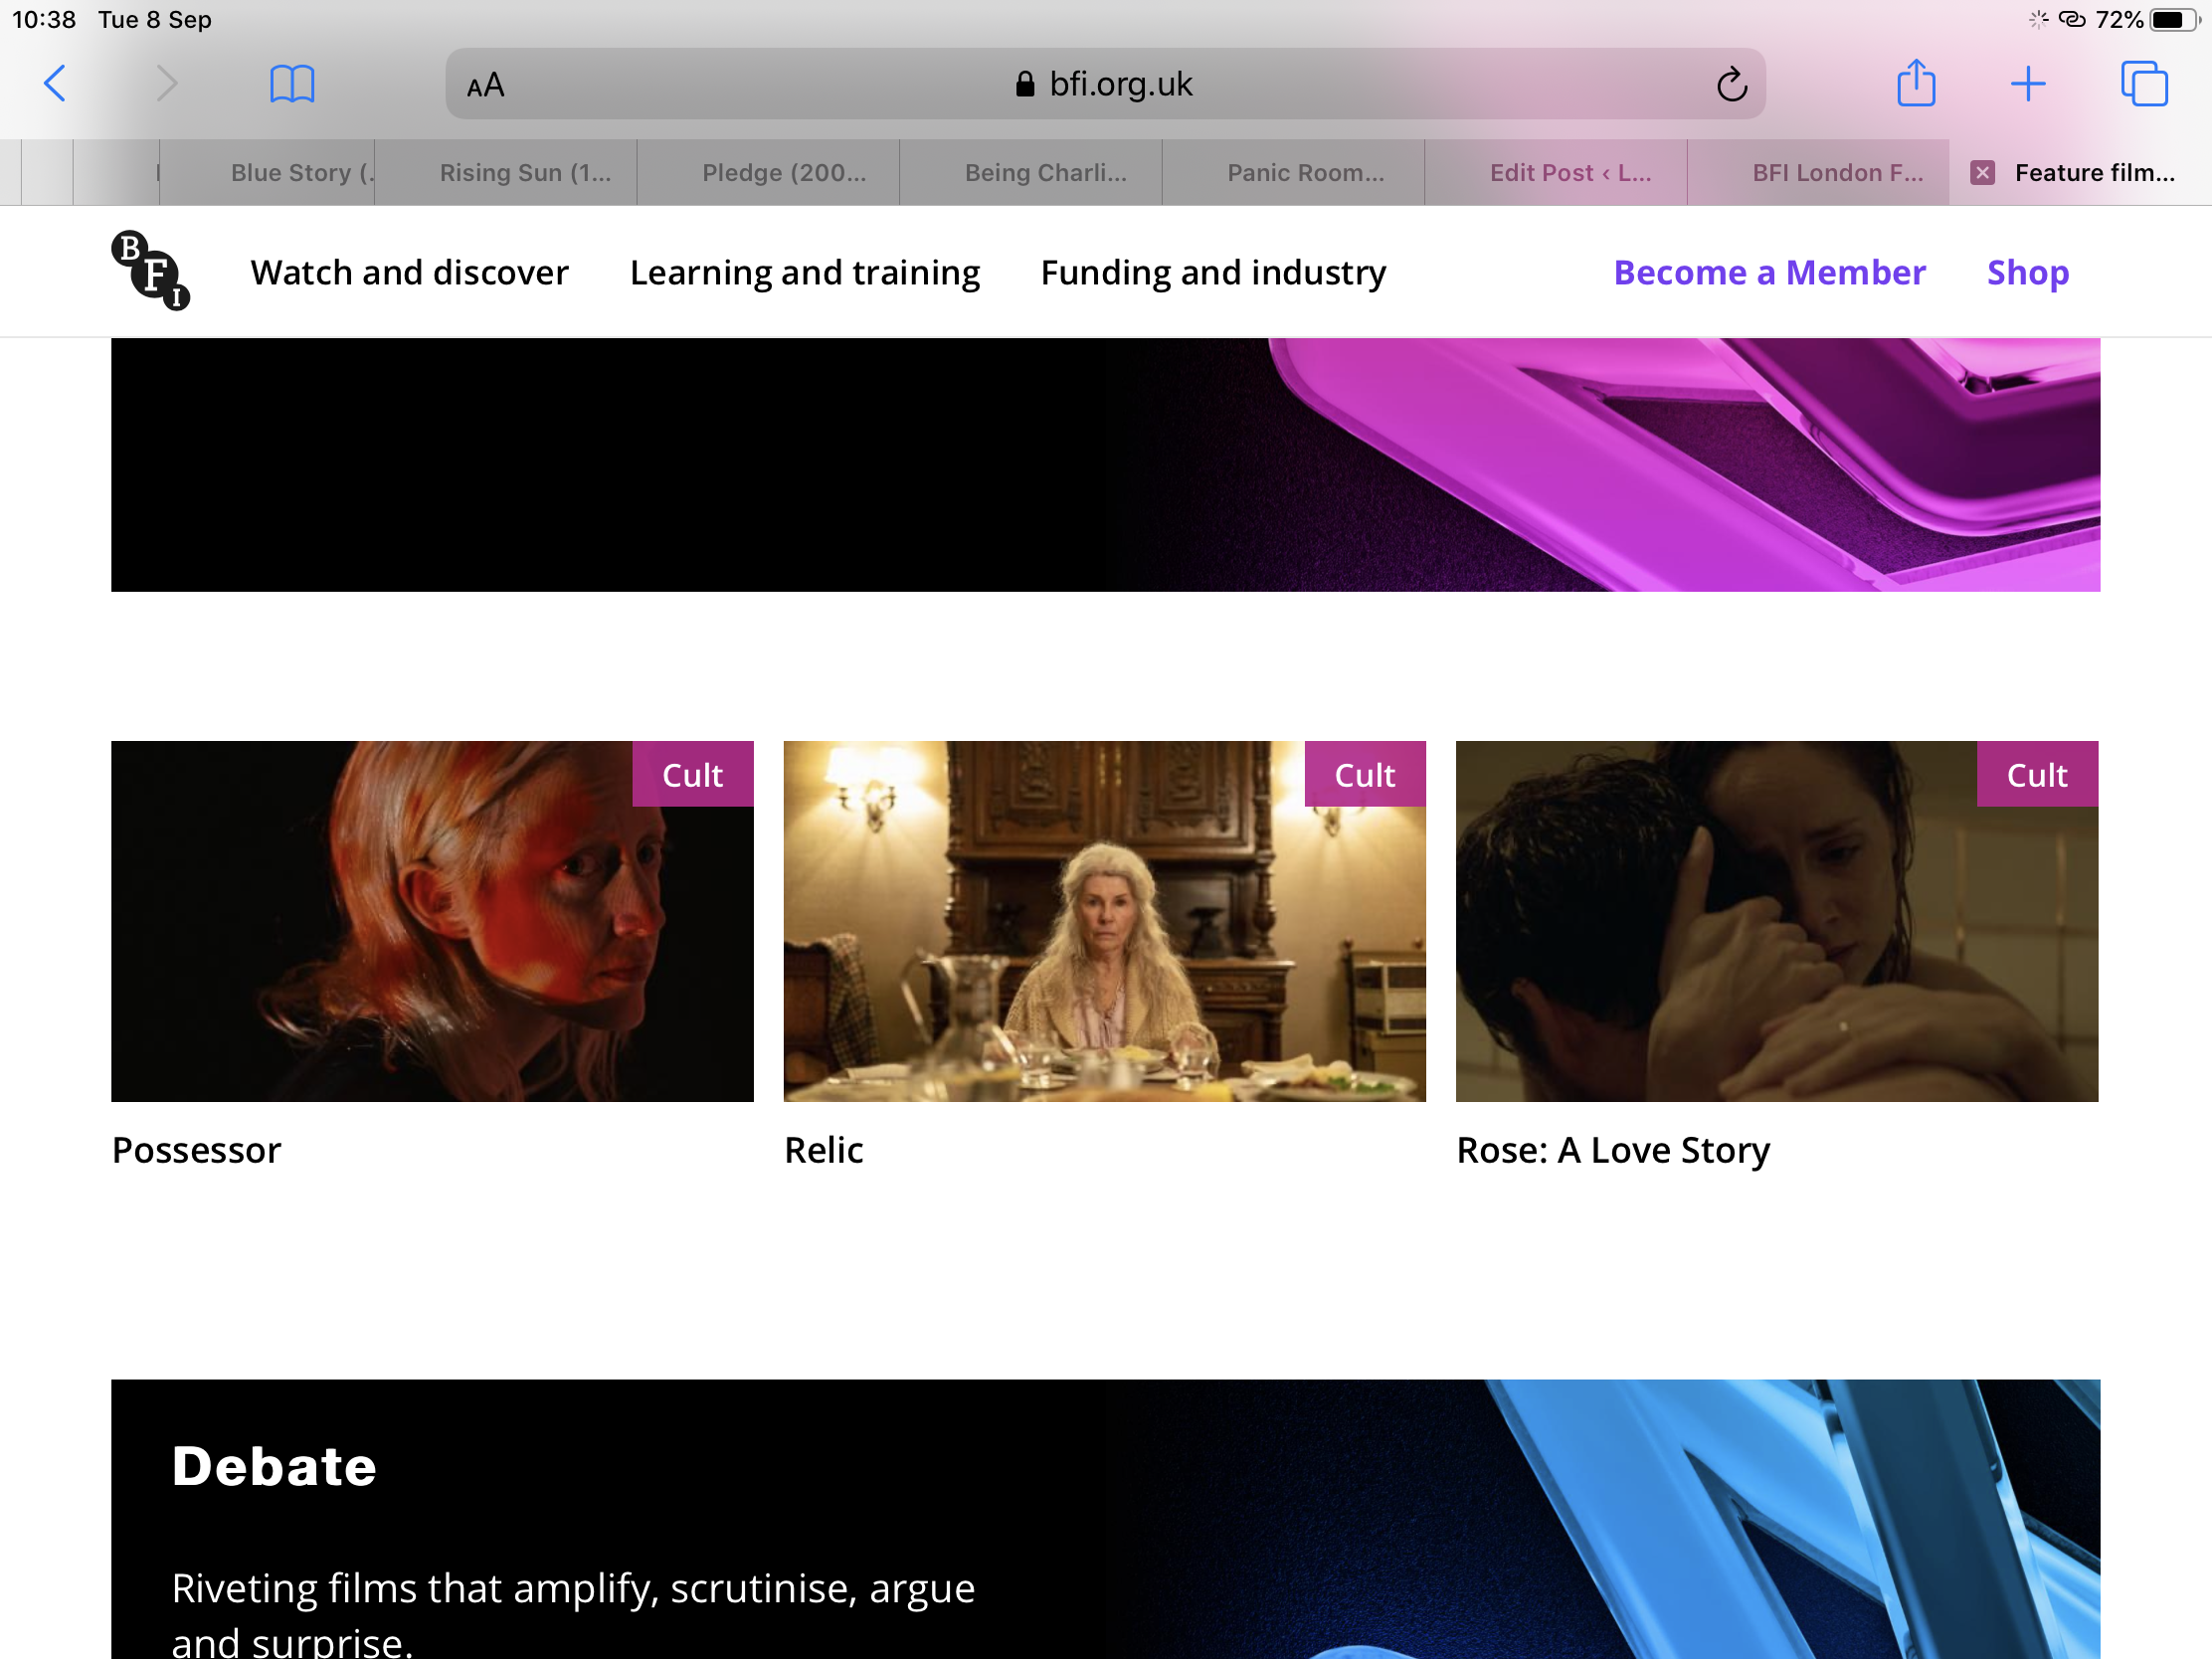The image size is (2212, 1659).
Task: Tap the share icon in toolbar
Action: [1916, 84]
